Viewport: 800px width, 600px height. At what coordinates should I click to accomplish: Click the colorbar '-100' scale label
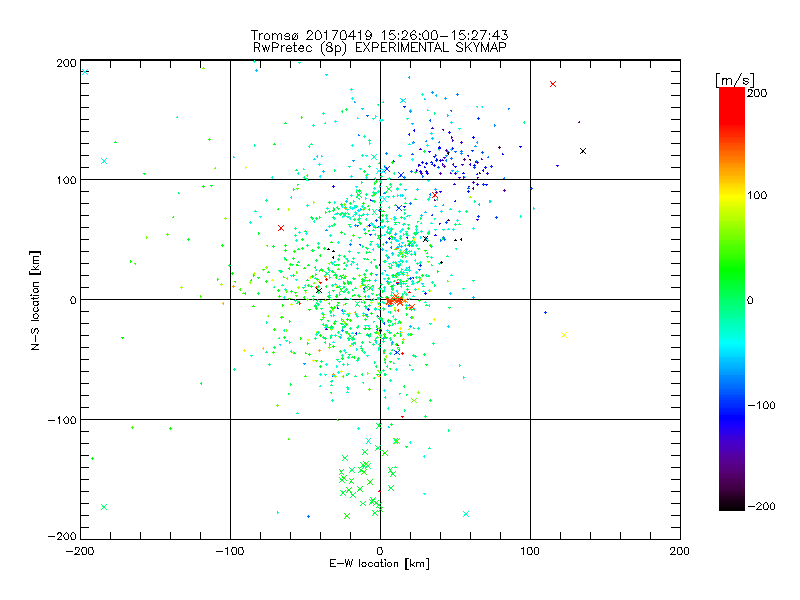761,405
